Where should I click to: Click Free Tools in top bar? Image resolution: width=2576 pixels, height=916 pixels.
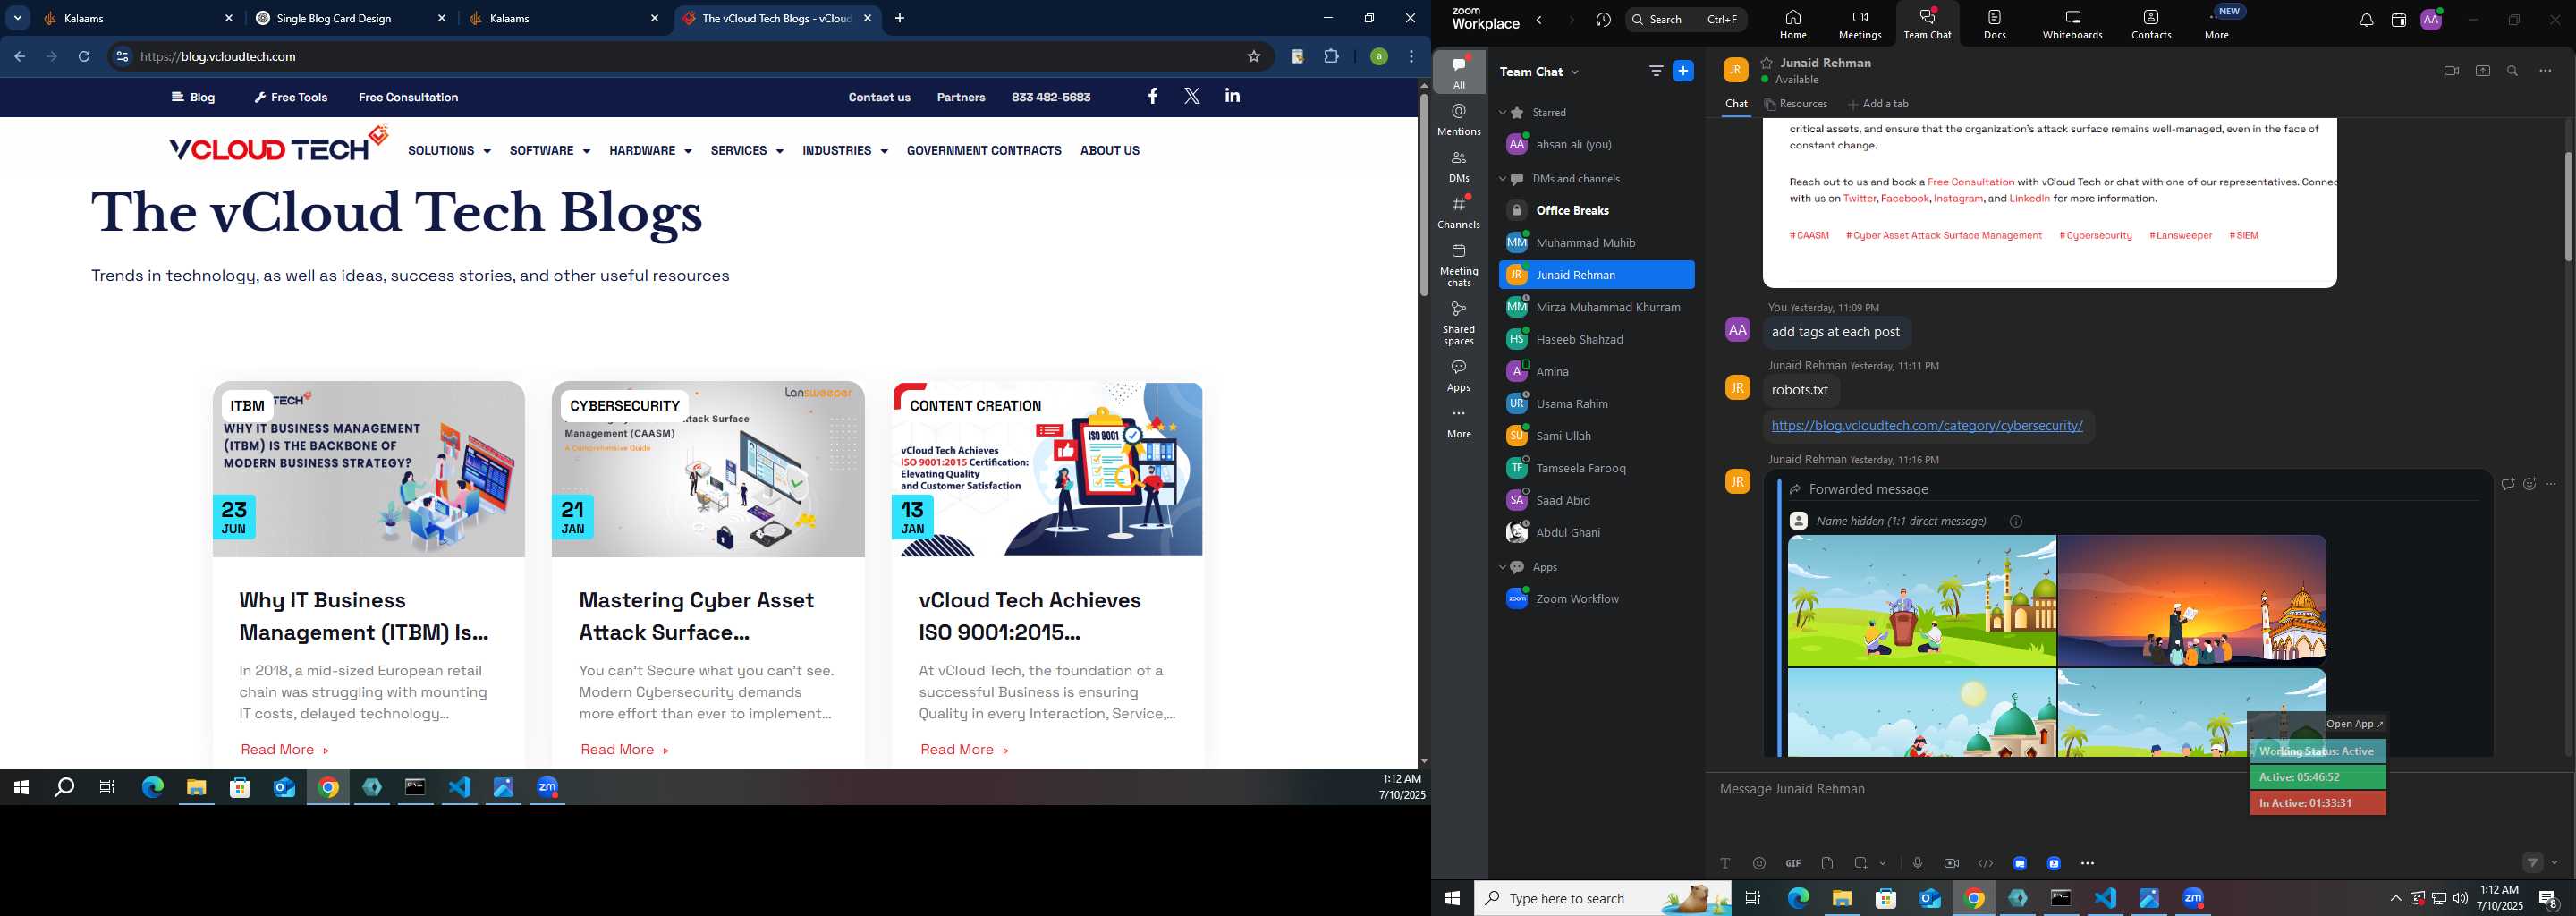[291, 97]
